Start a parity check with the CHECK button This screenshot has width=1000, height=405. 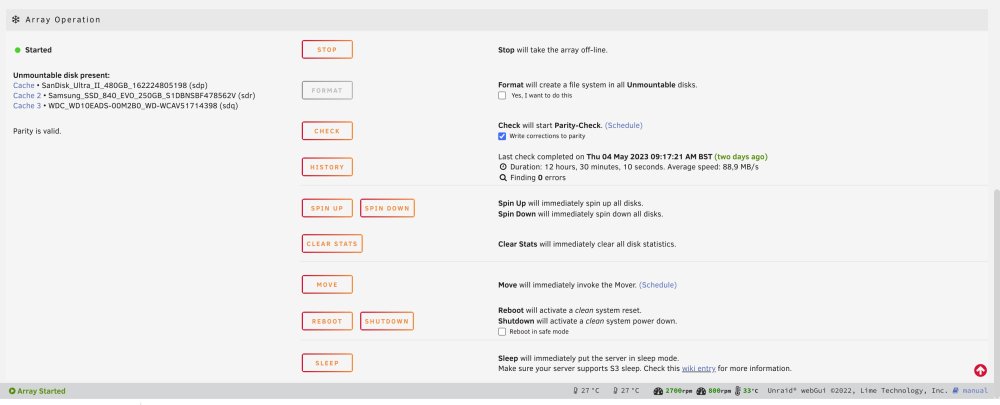(x=327, y=131)
